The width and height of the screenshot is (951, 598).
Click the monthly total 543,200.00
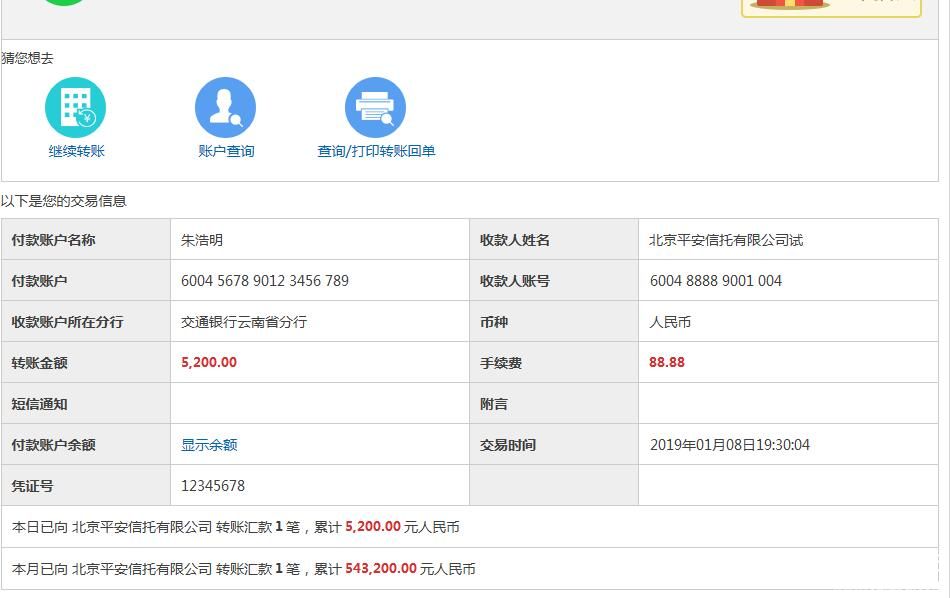[x=381, y=569]
